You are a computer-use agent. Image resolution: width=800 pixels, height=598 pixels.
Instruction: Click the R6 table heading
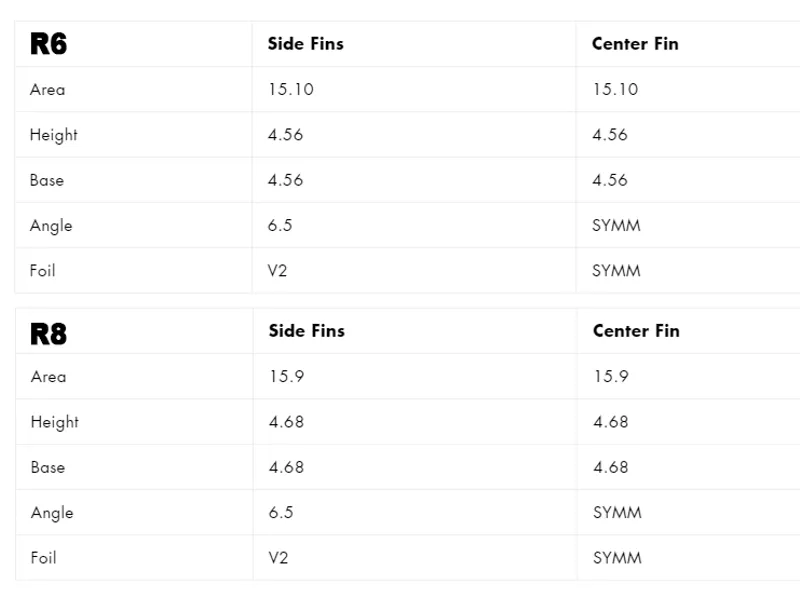pos(49,44)
